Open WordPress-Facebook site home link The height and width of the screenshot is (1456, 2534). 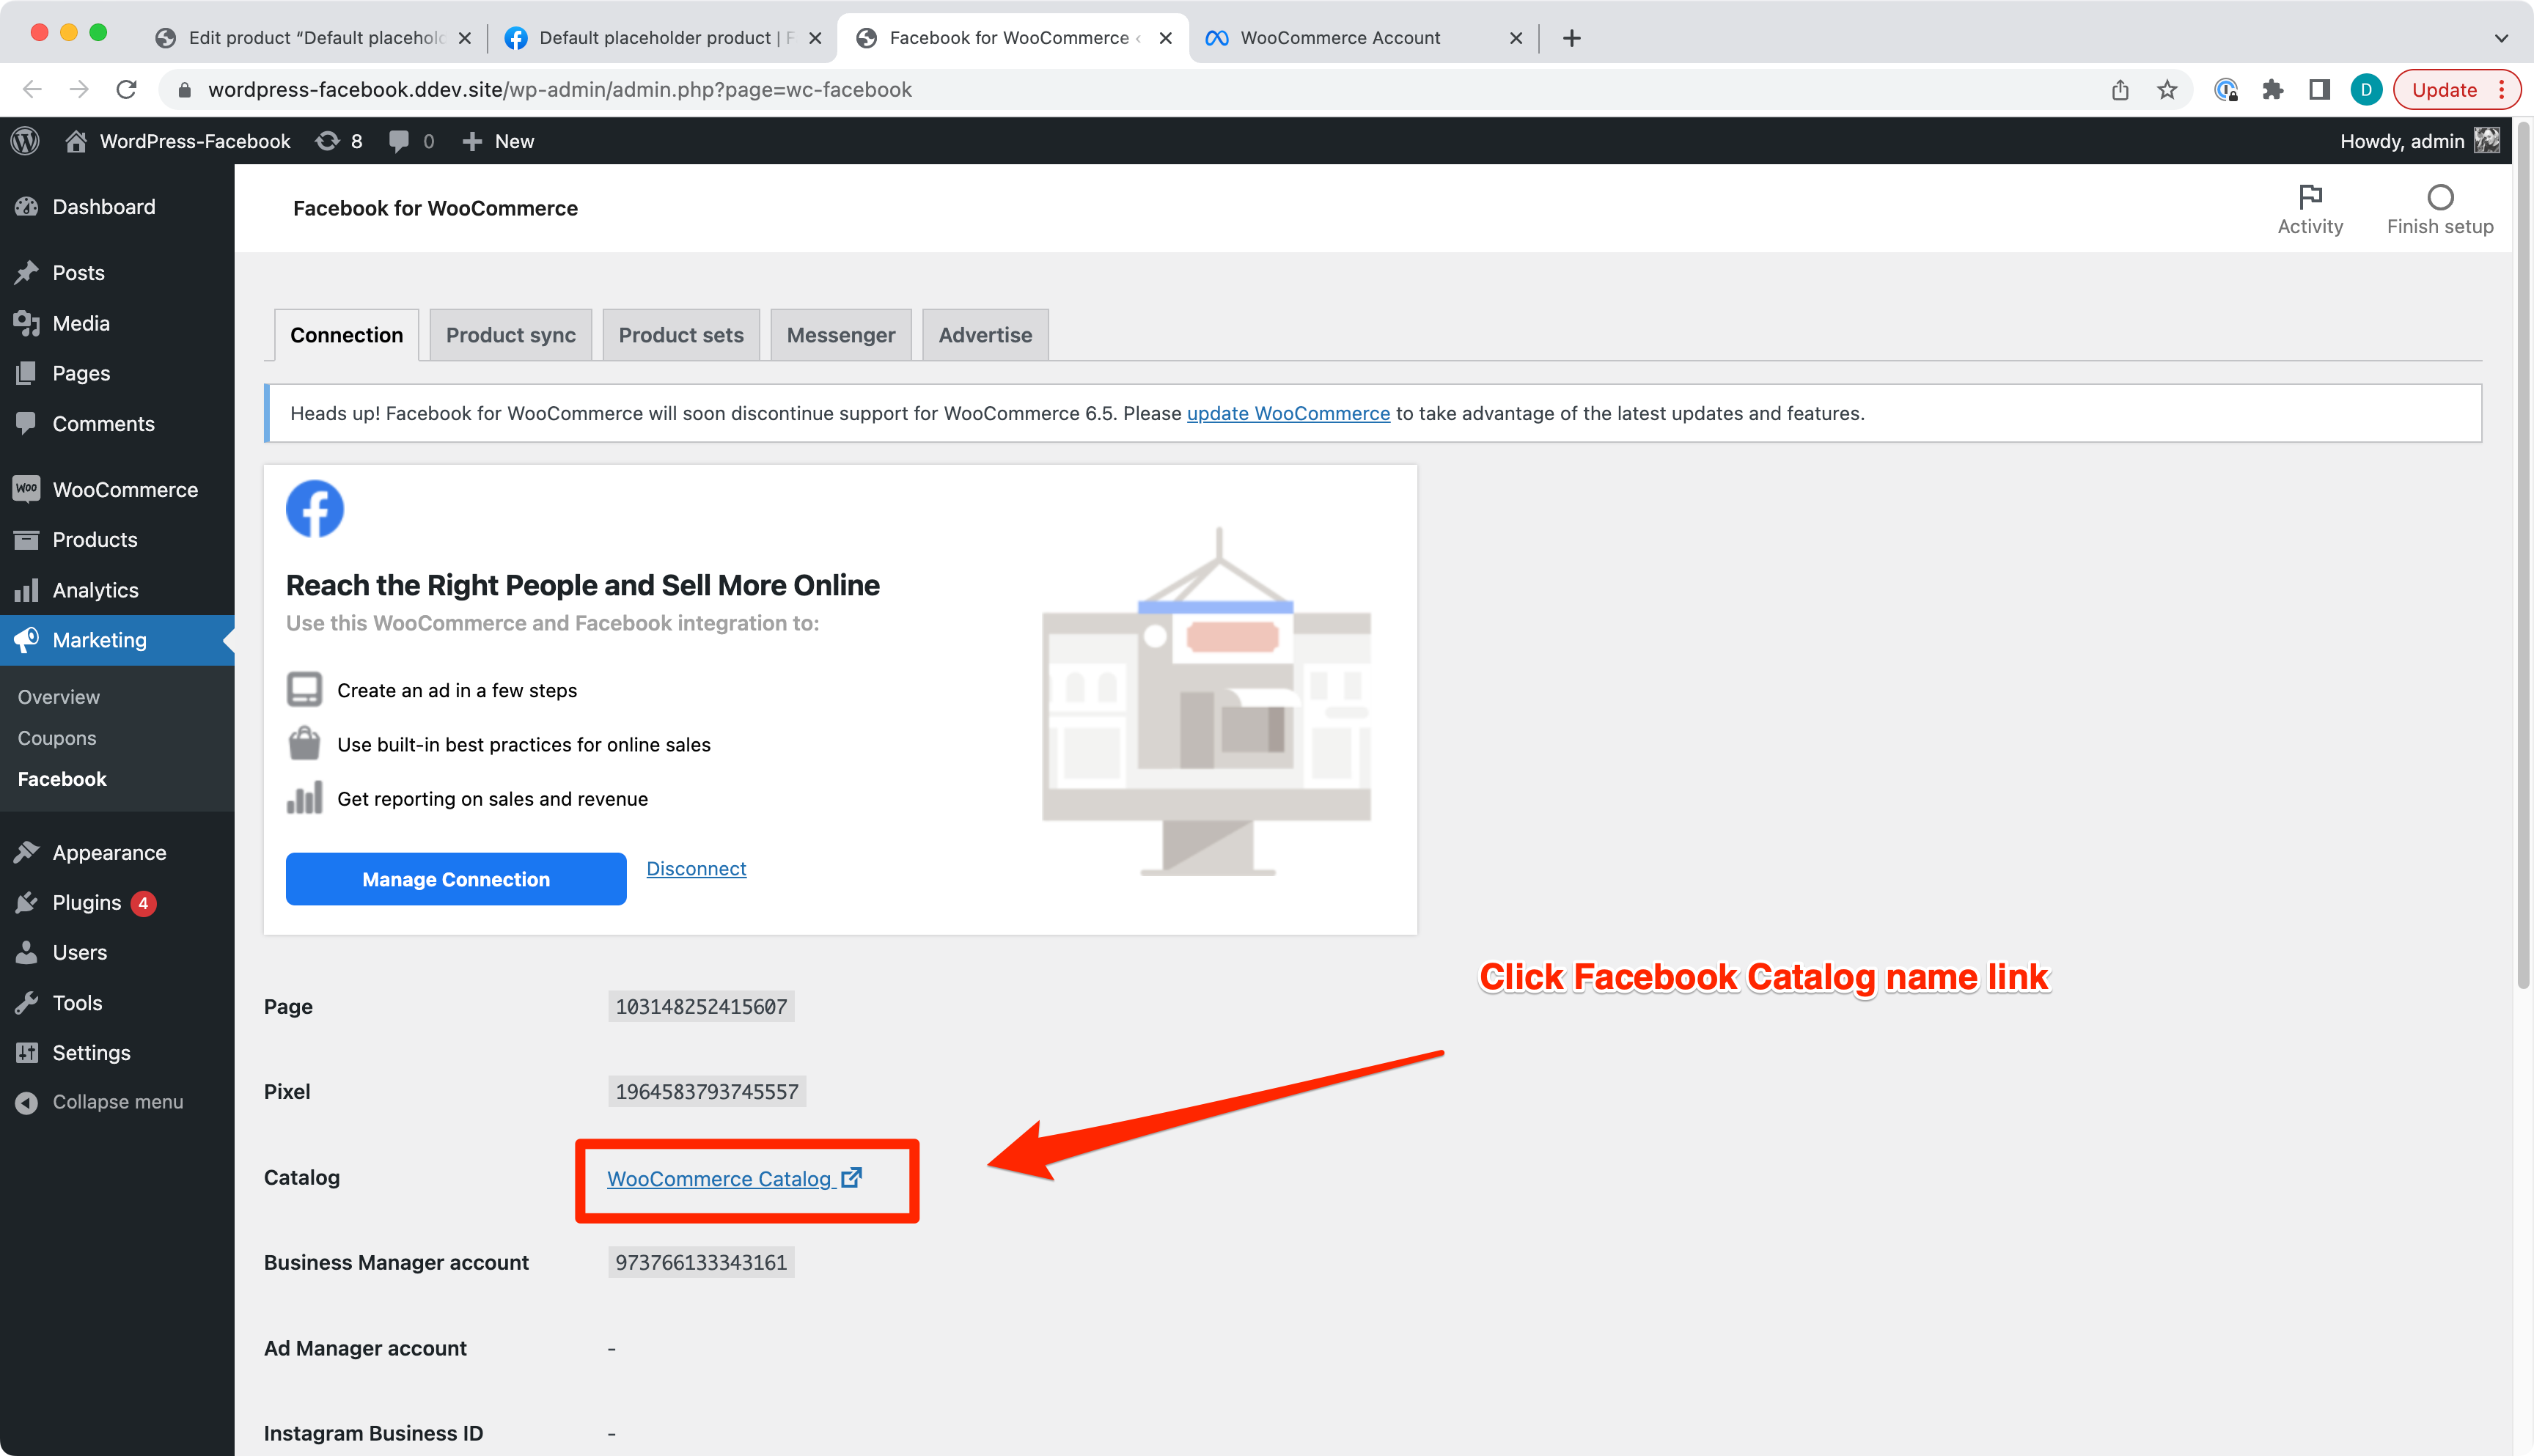pyautogui.click(x=178, y=141)
